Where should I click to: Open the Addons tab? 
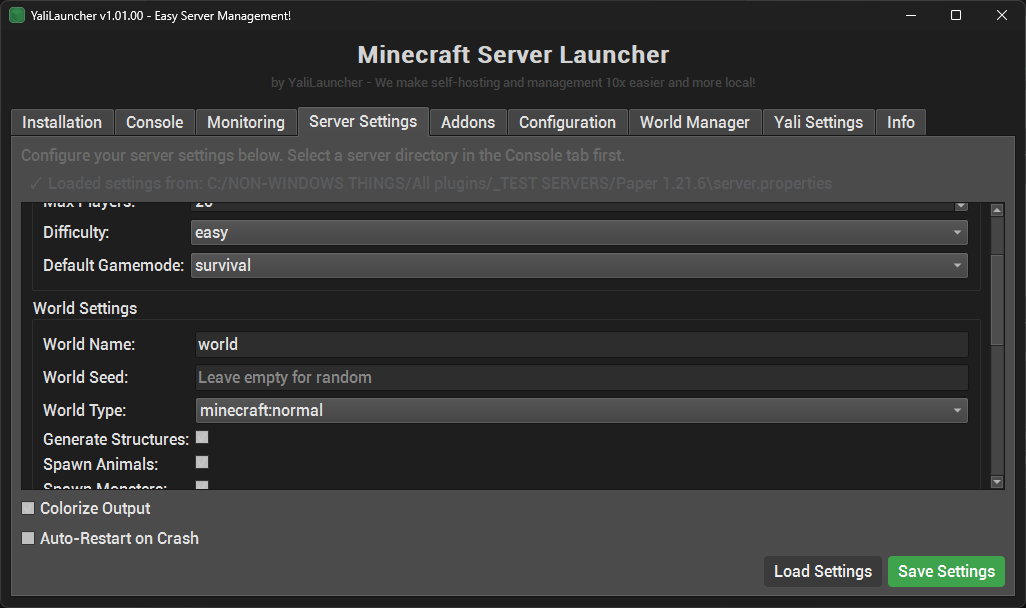click(x=468, y=122)
